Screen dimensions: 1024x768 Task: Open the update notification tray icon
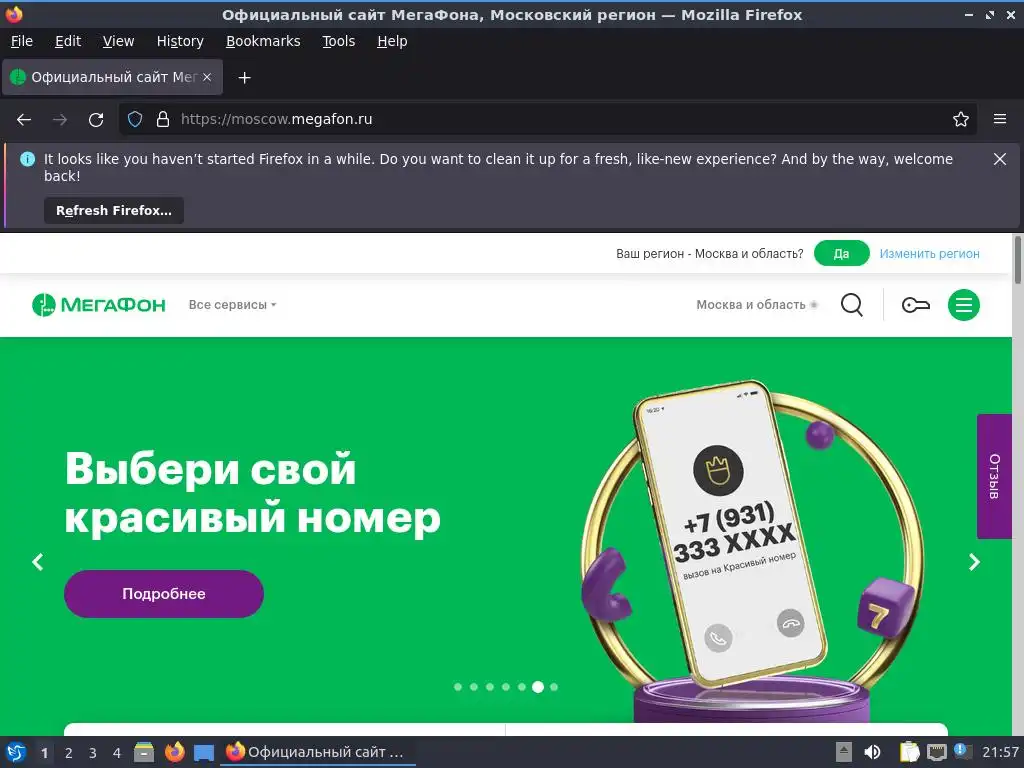coord(963,751)
